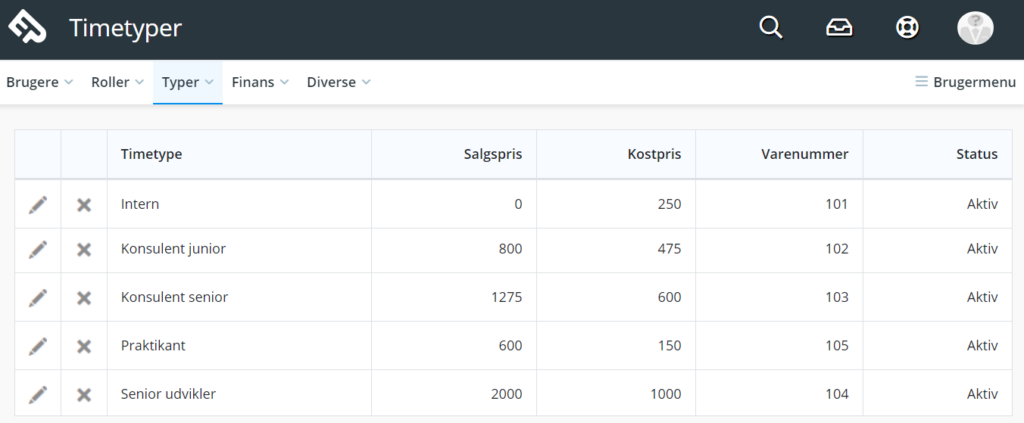Expand the Finans dropdown menu
Viewport: 1024px width, 423px height.
click(260, 82)
